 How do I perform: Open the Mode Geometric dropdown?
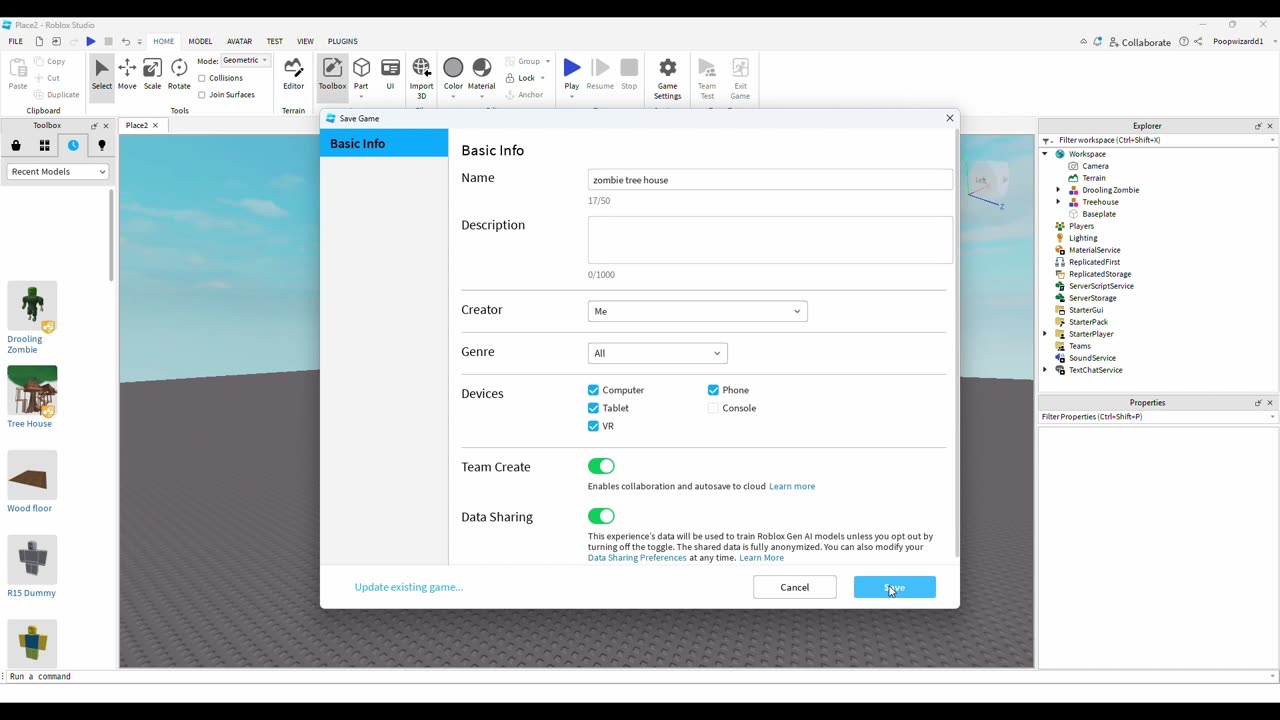[x=245, y=60]
